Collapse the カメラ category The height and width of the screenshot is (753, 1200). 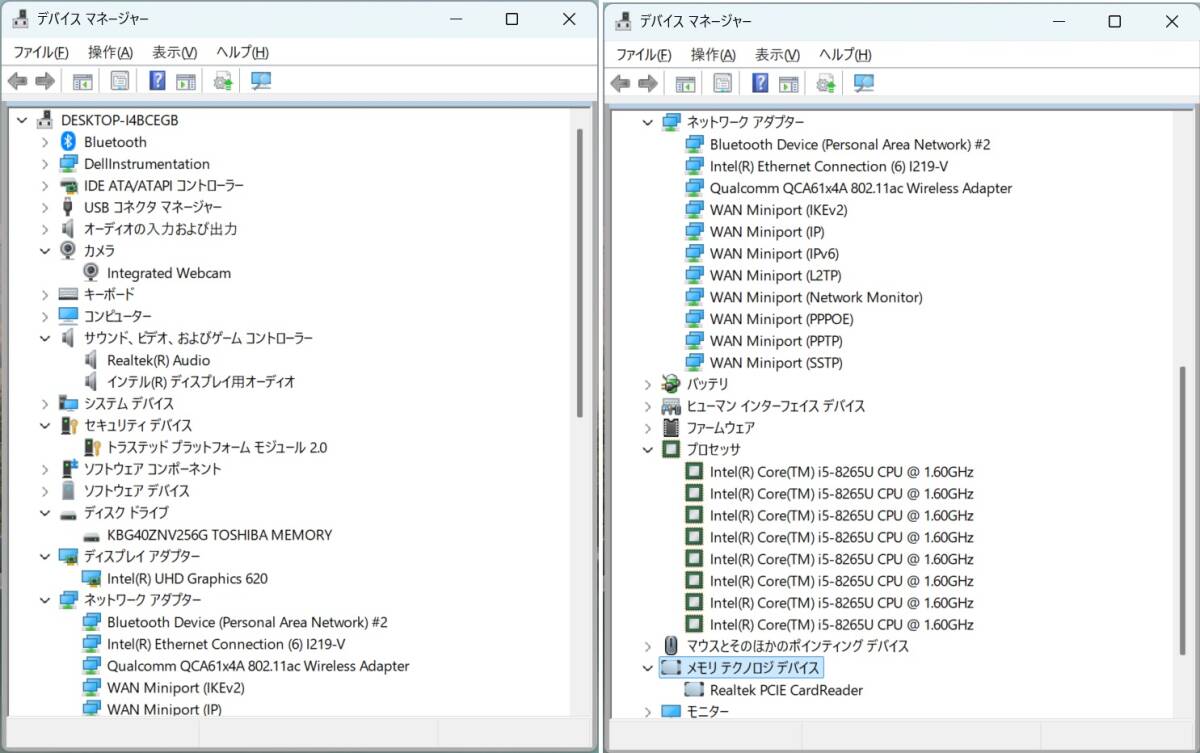click(45, 251)
